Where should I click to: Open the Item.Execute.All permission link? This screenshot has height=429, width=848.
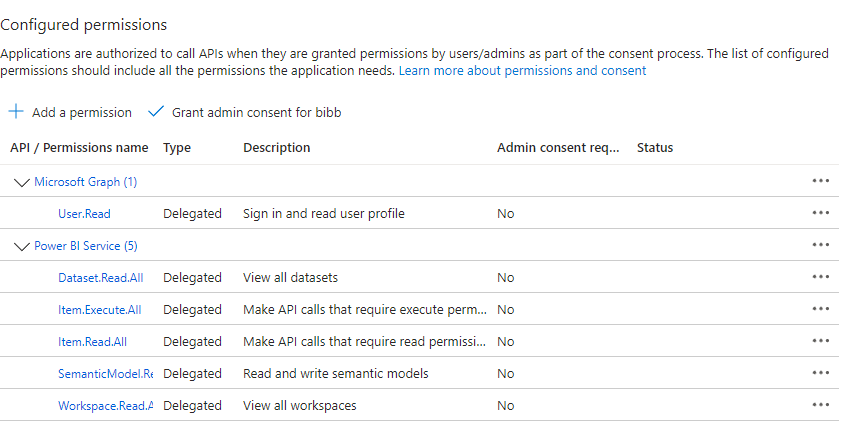click(100, 309)
